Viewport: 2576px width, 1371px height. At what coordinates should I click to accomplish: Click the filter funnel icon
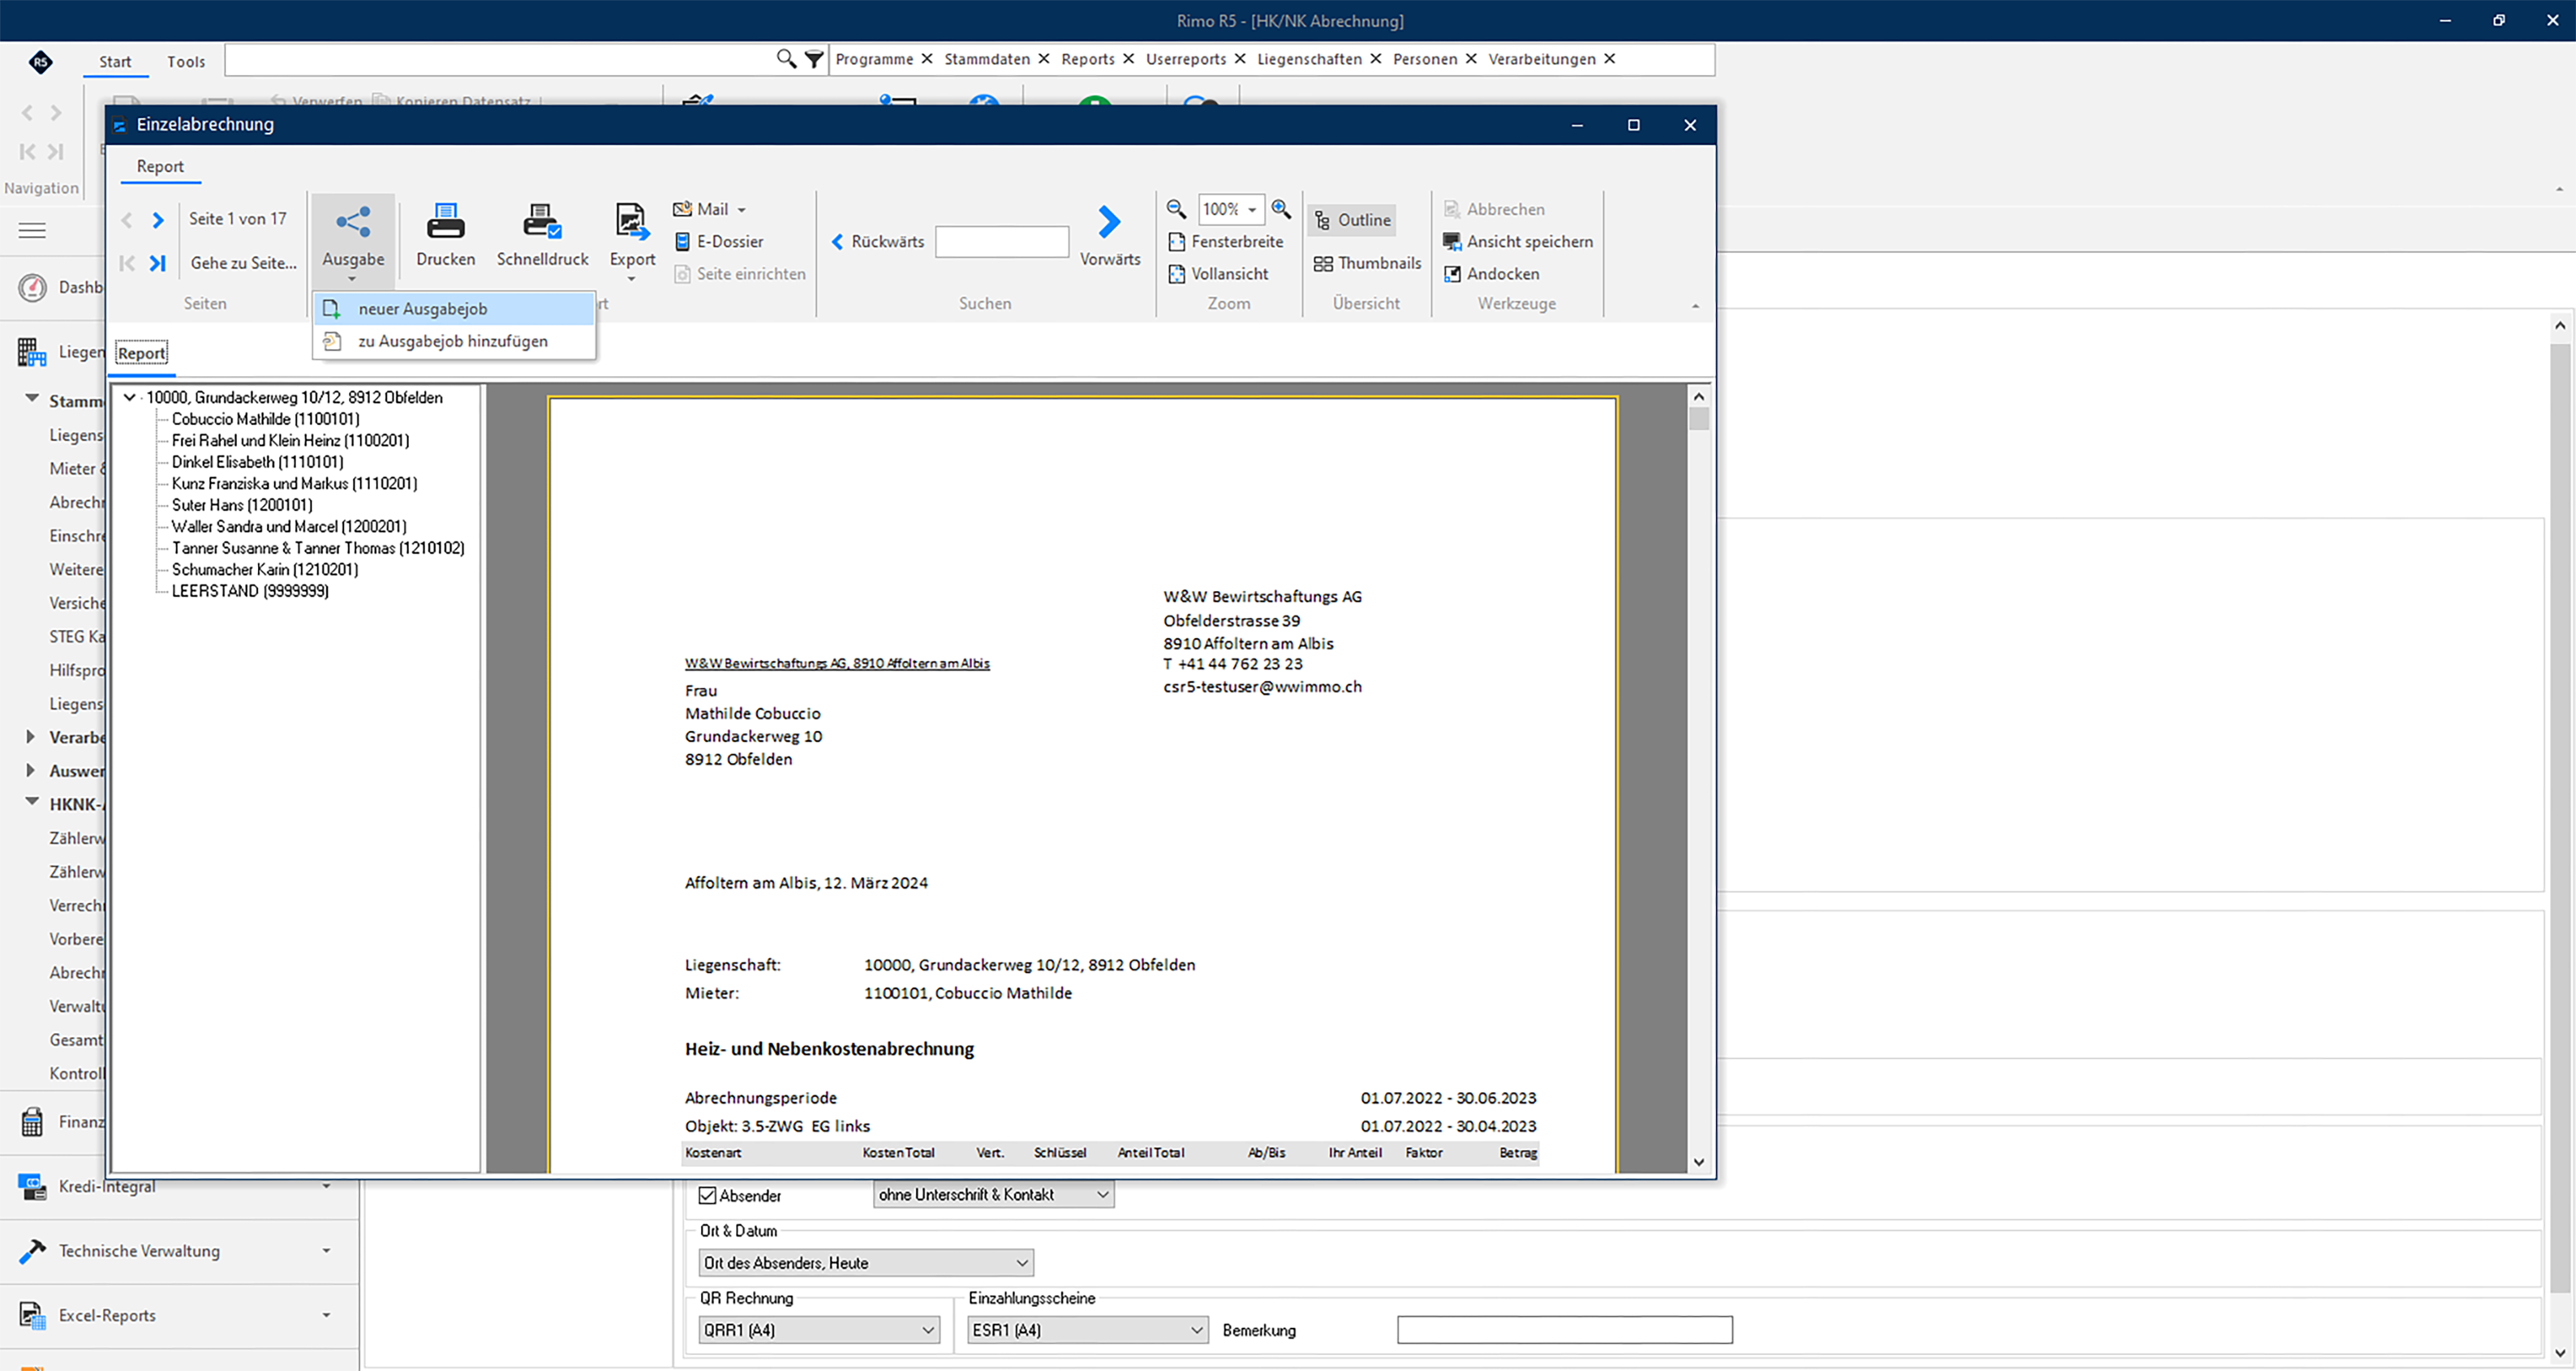tap(814, 59)
